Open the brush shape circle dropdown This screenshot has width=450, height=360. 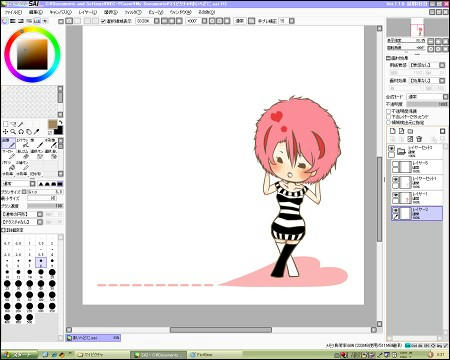(x=22, y=214)
